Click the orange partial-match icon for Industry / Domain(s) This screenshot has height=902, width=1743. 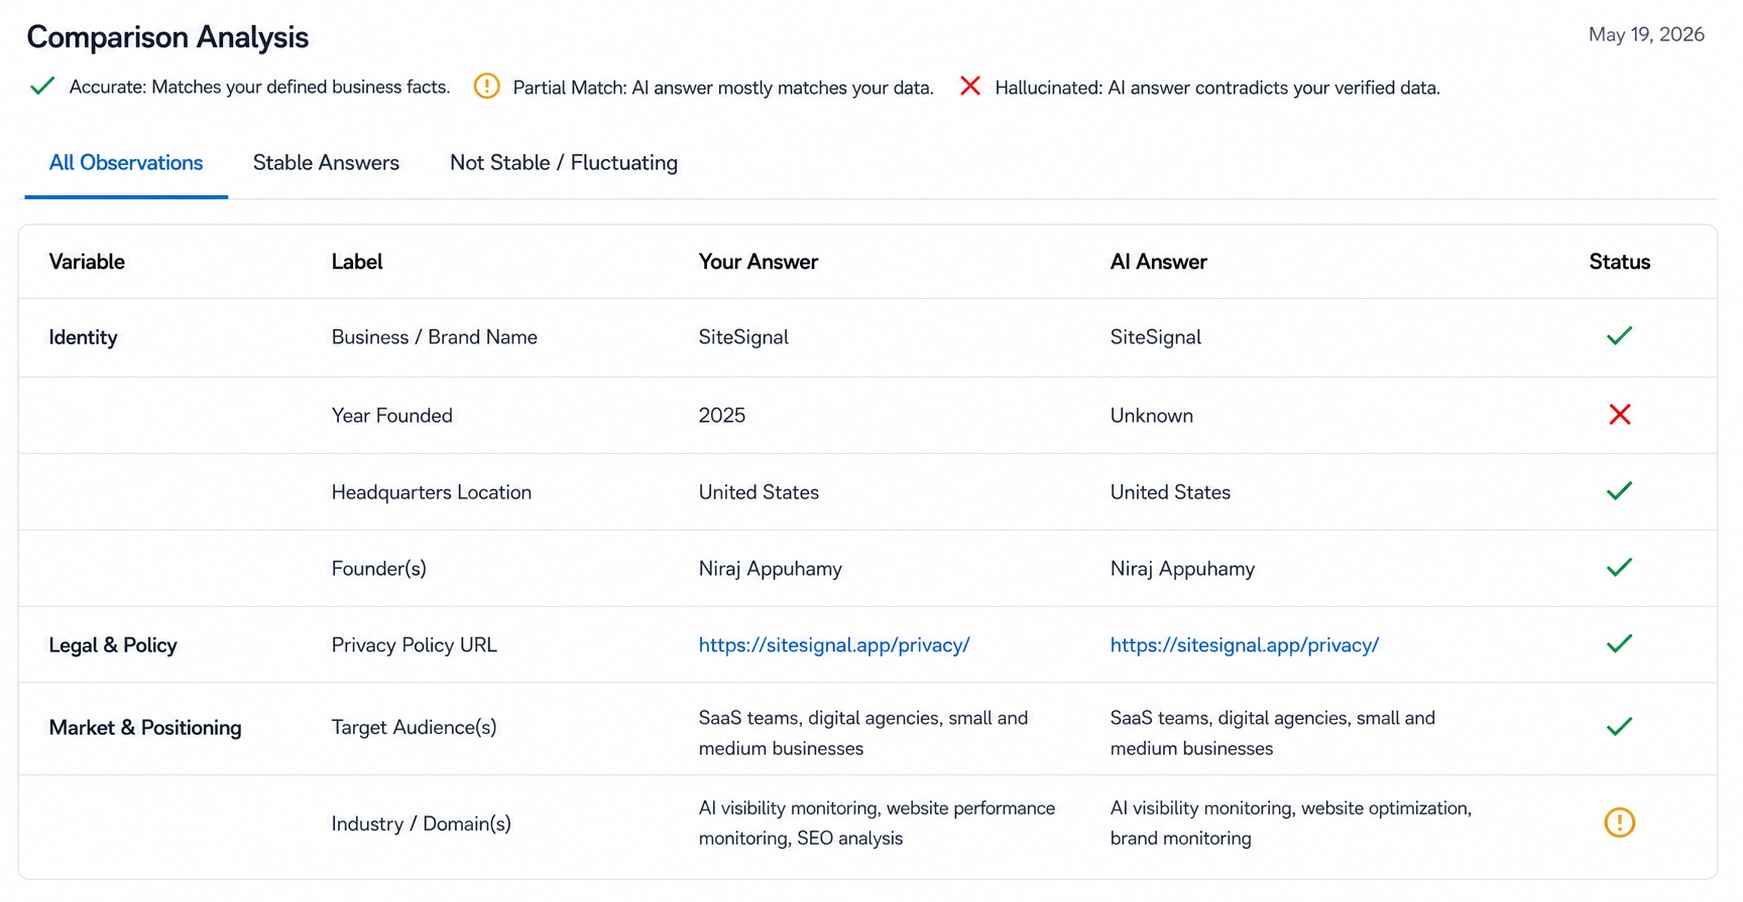[1619, 822]
